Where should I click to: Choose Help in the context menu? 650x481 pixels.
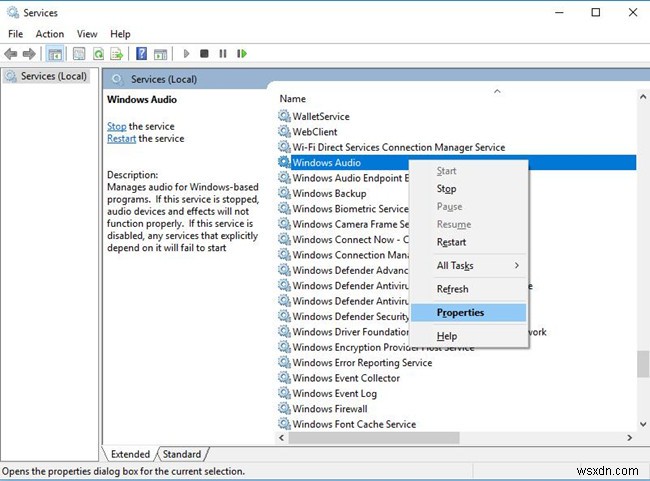point(468,336)
